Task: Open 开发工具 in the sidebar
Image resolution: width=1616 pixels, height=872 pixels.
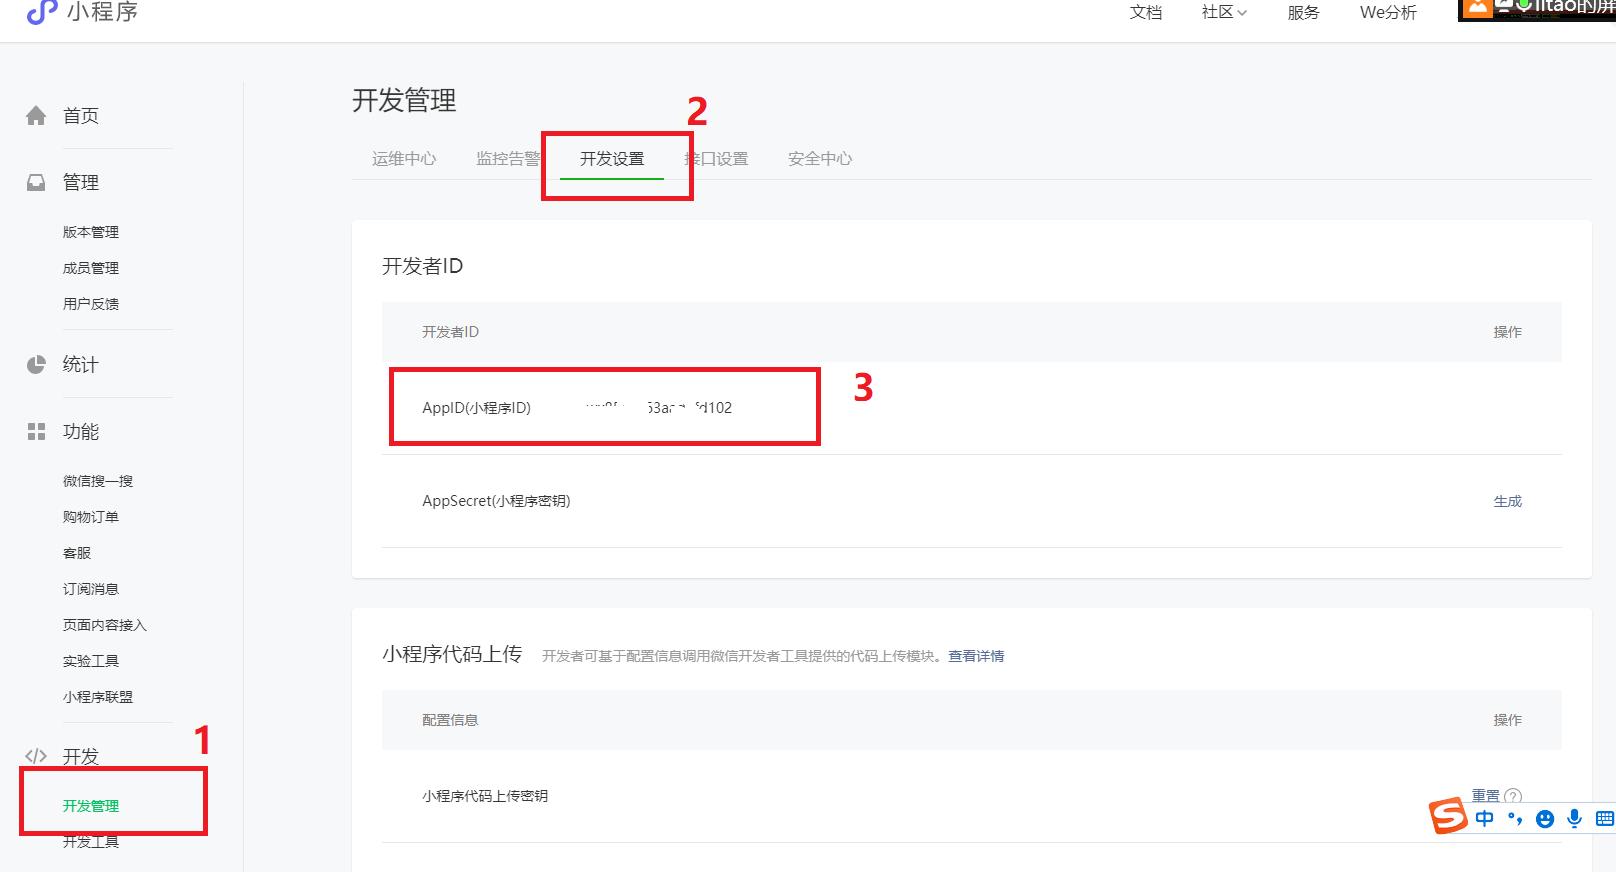Action: 91,842
